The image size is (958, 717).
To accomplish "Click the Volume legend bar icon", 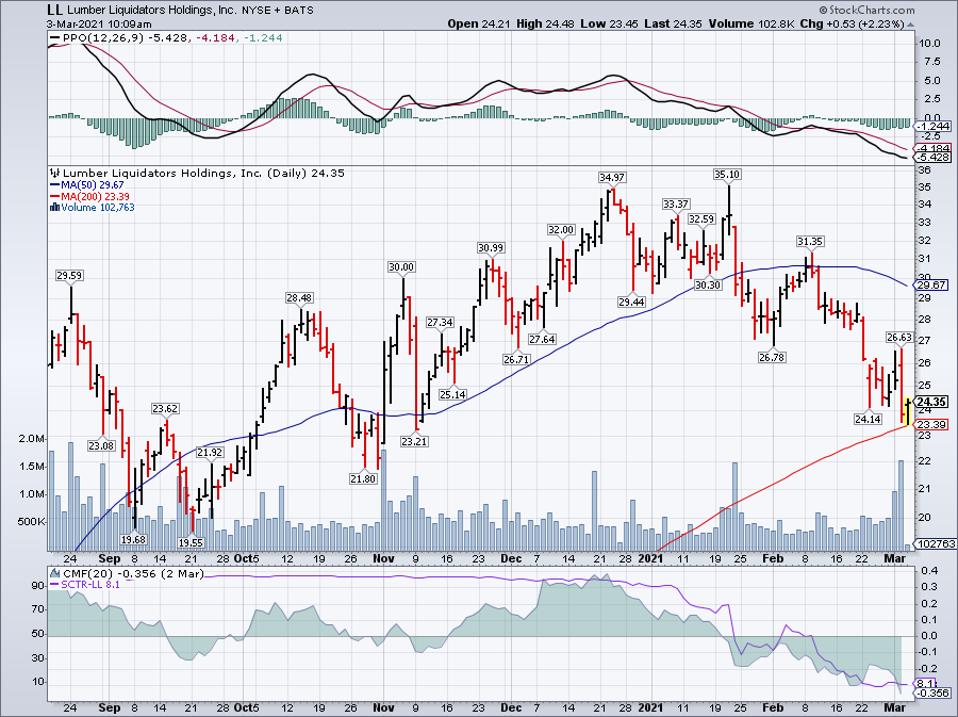I will click(x=55, y=208).
